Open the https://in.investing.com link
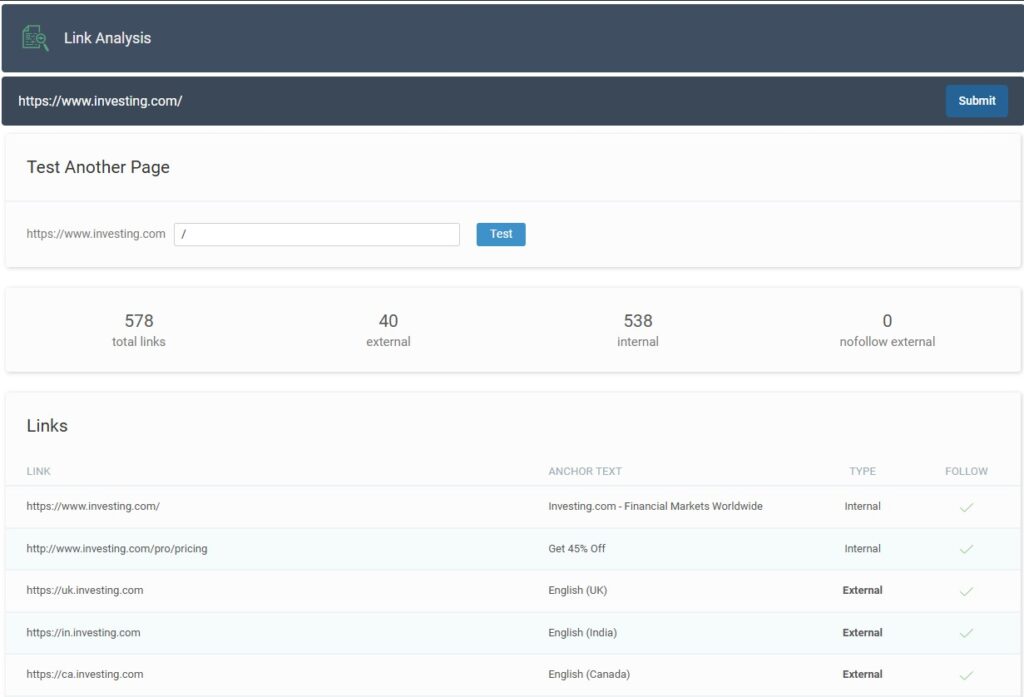Screen dimensions: 1024x697 point(83,632)
